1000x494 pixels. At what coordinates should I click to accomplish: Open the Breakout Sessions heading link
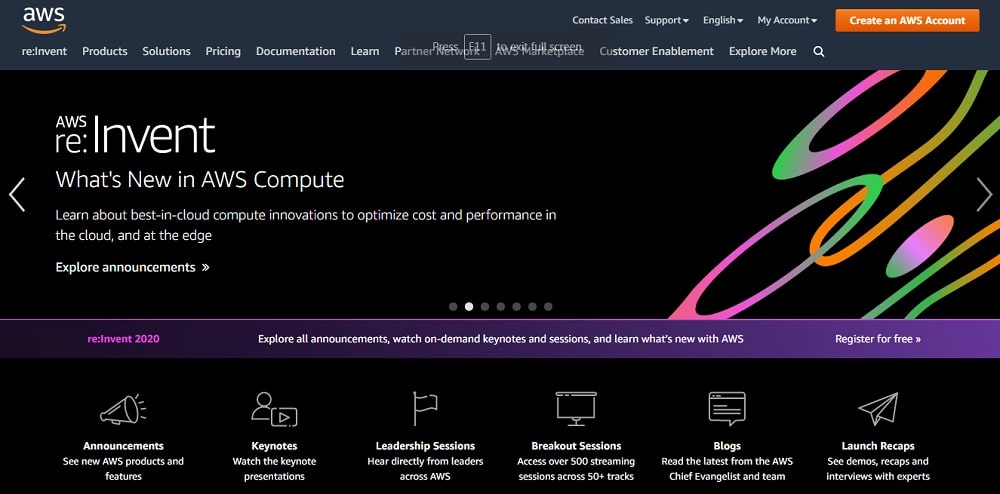tap(577, 446)
